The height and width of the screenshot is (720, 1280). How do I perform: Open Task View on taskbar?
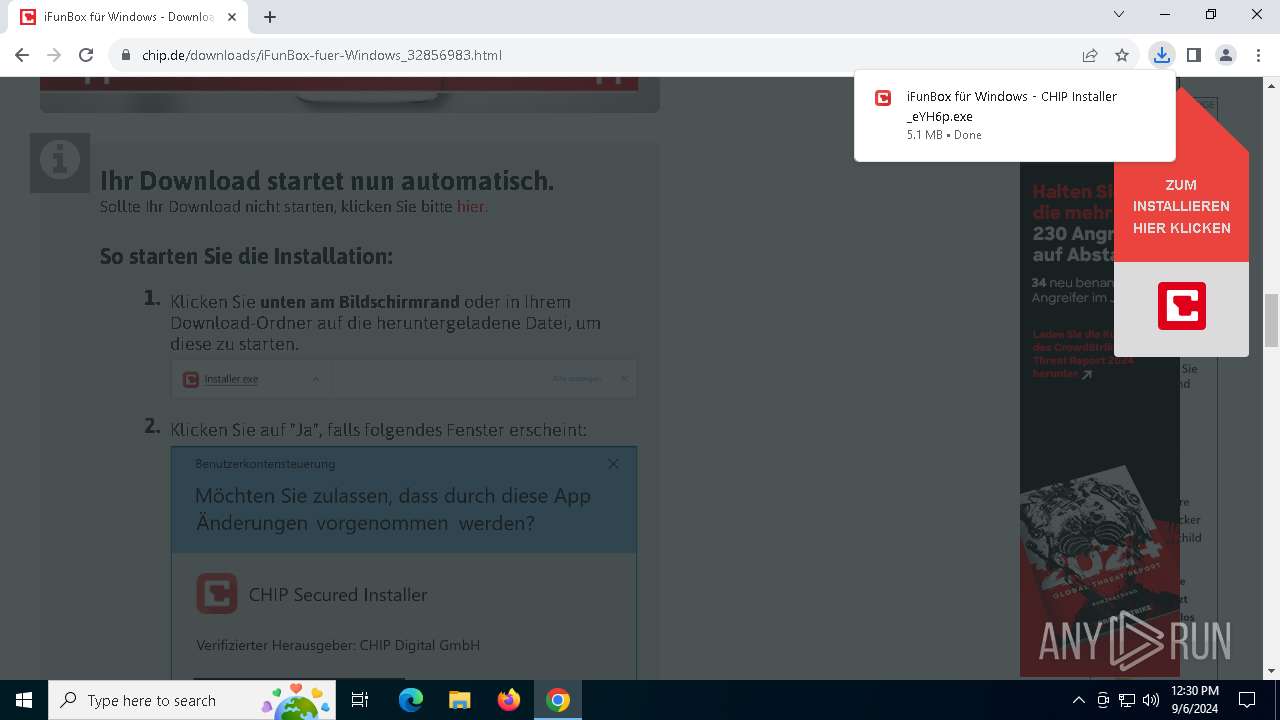point(360,700)
